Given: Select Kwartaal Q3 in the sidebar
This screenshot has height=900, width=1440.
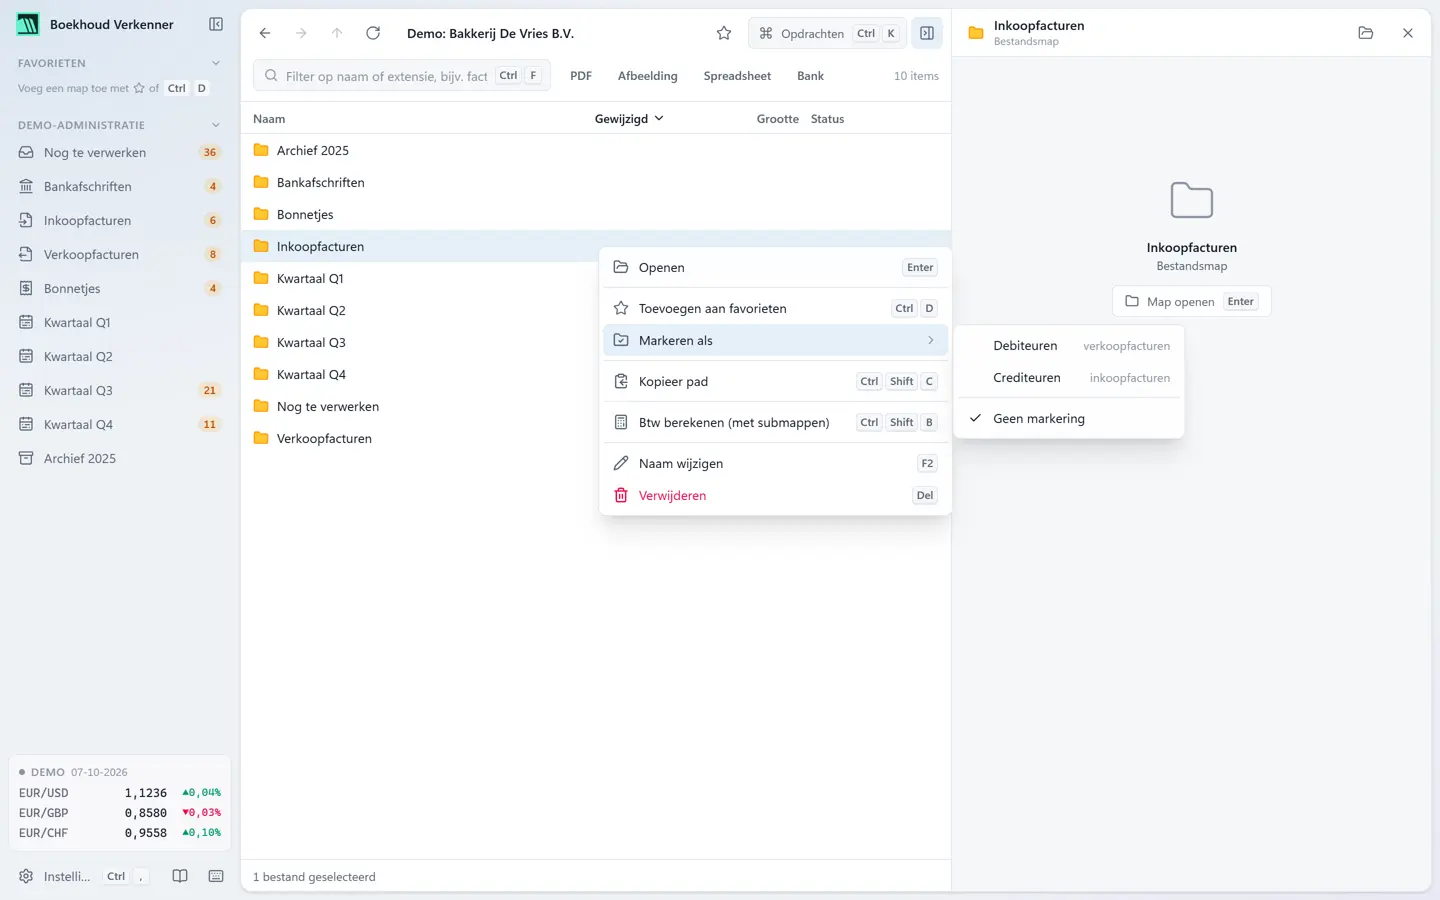Looking at the screenshot, I should [x=119, y=390].
